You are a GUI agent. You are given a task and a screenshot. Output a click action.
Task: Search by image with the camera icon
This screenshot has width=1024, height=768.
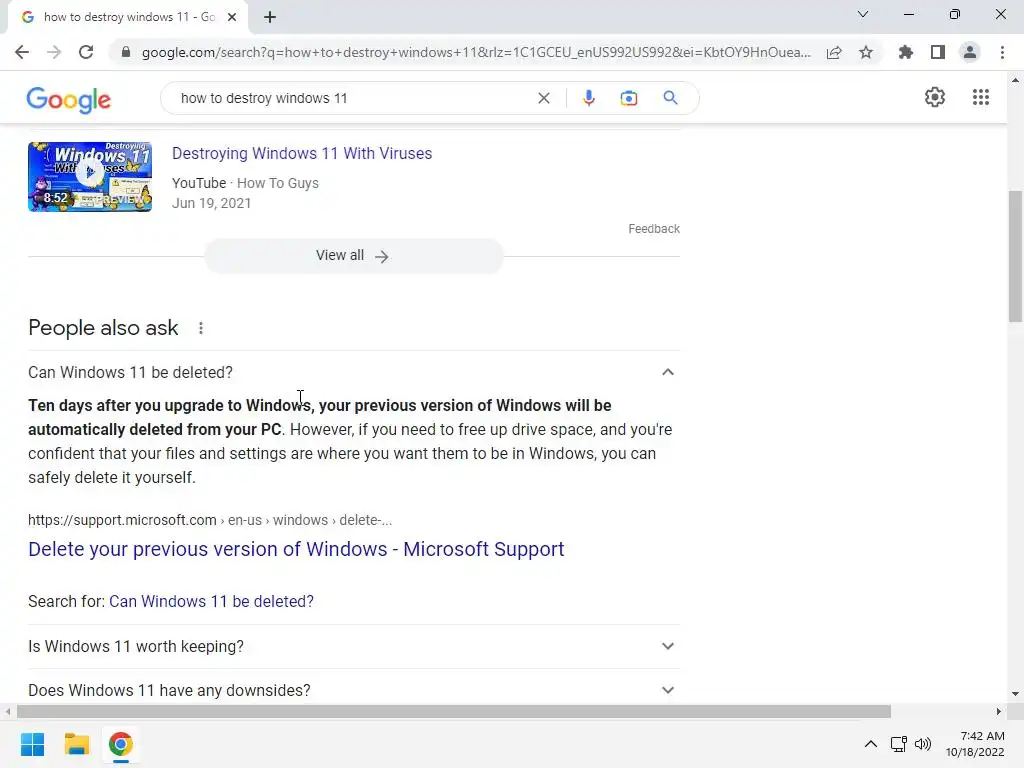point(629,98)
